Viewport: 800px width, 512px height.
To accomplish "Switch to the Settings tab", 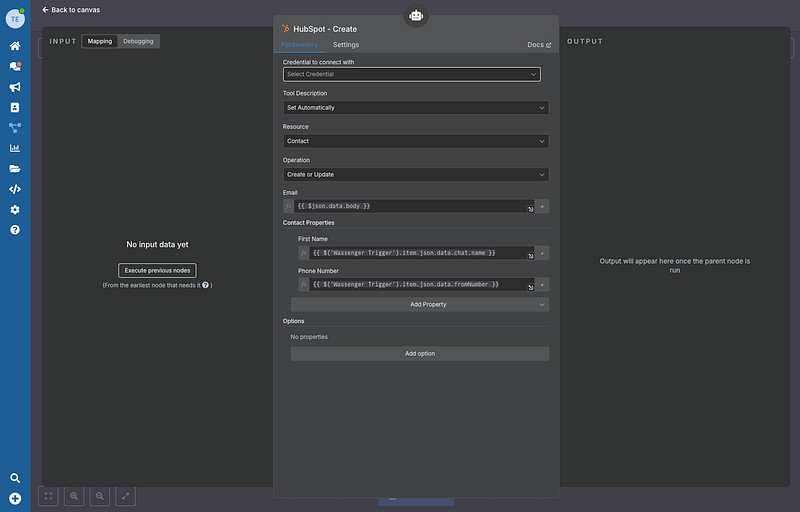I will [x=346, y=45].
